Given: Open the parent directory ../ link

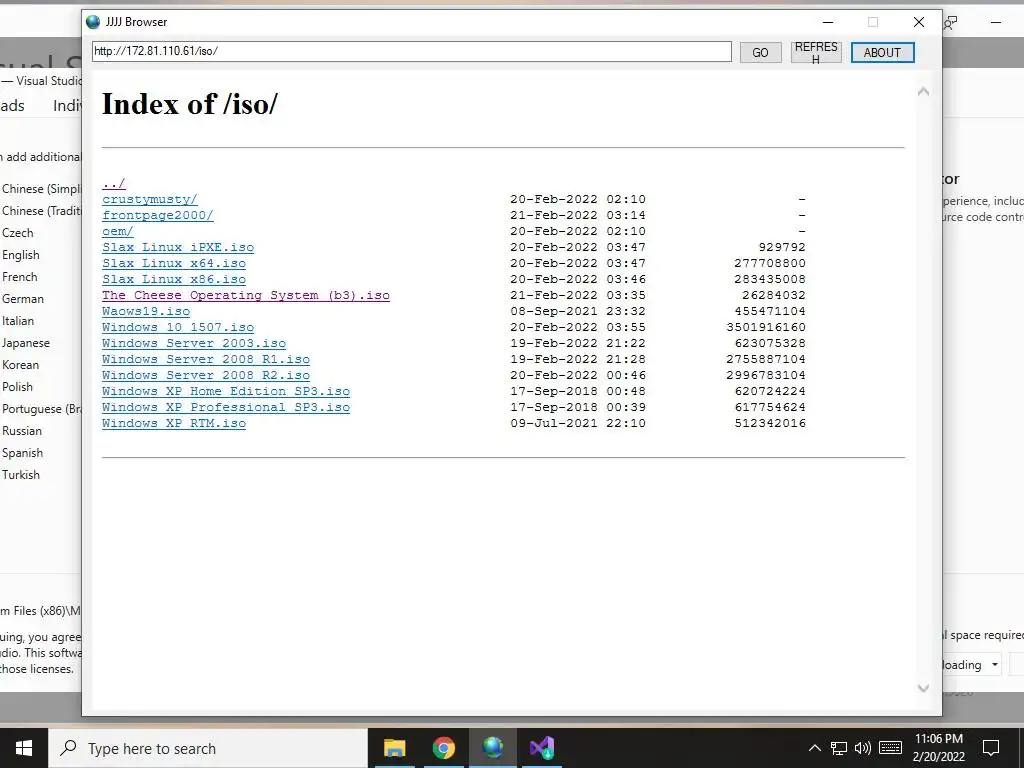Looking at the screenshot, I should click(114, 184).
